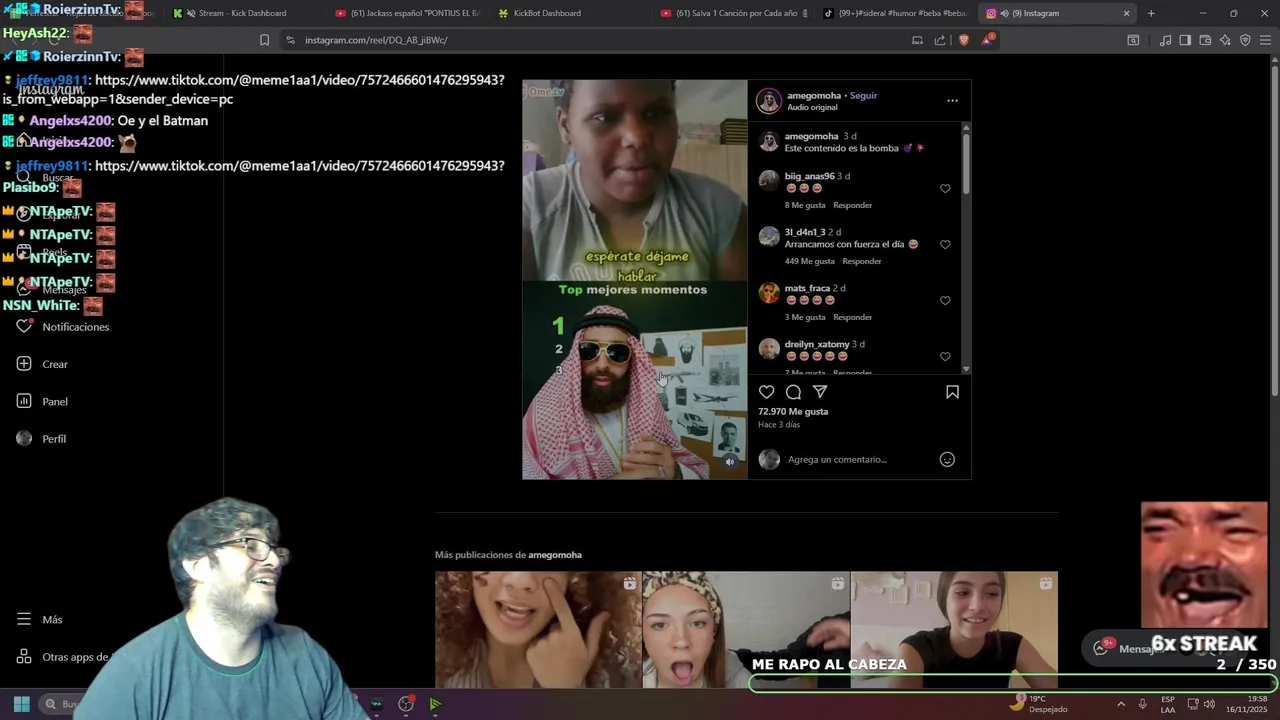Open the volume icon in system tray

[x=1209, y=704]
